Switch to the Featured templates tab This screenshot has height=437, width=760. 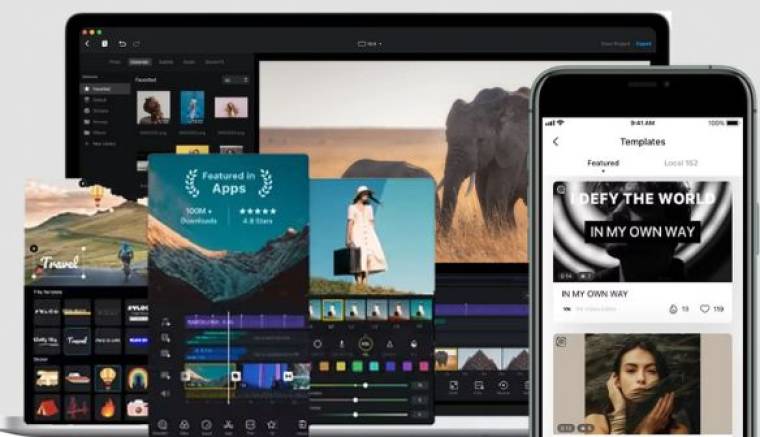tap(603, 163)
